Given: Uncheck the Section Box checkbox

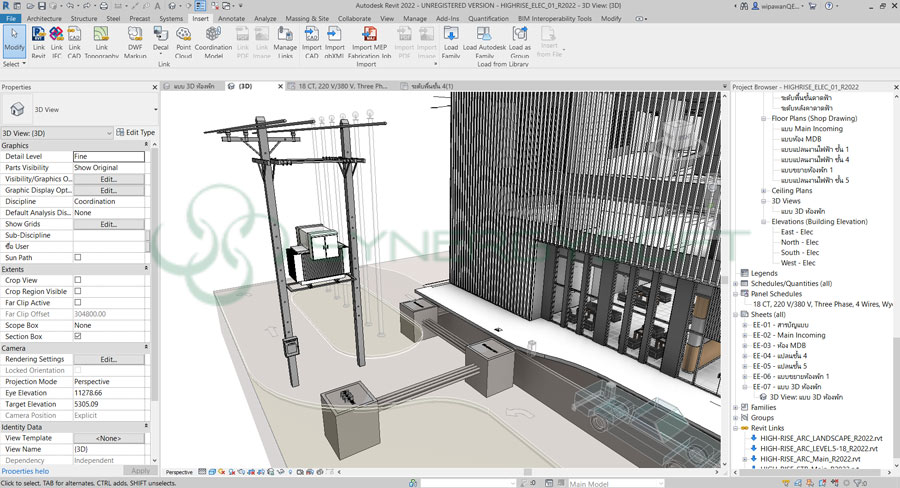Looking at the screenshot, I should click(x=78, y=336).
